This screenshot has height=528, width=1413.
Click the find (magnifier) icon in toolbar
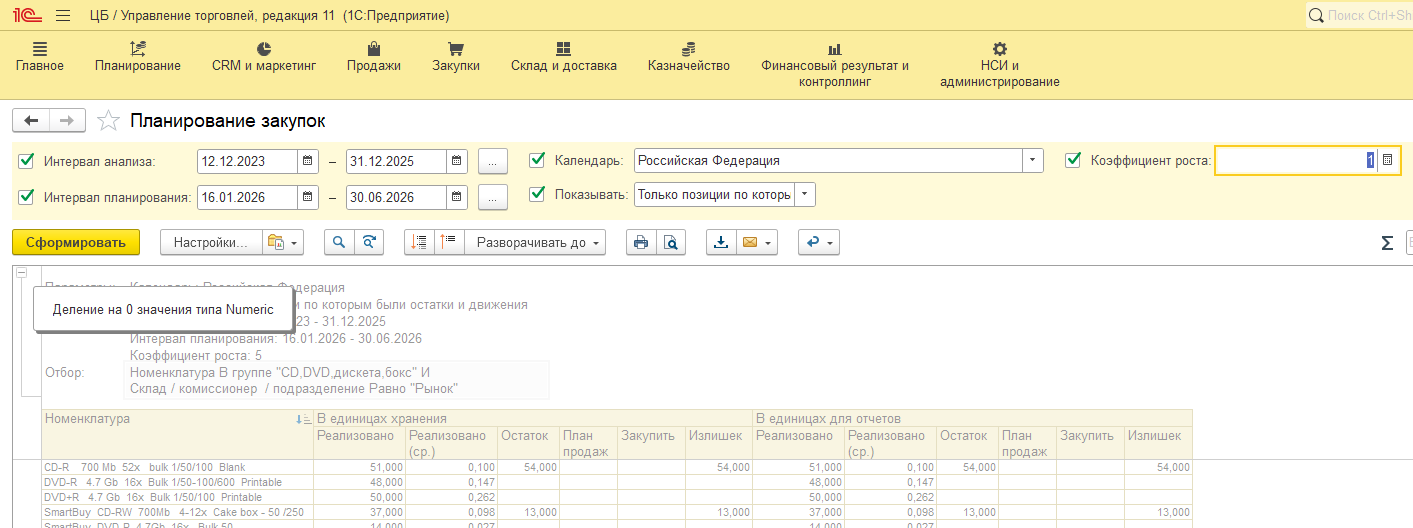tap(339, 242)
